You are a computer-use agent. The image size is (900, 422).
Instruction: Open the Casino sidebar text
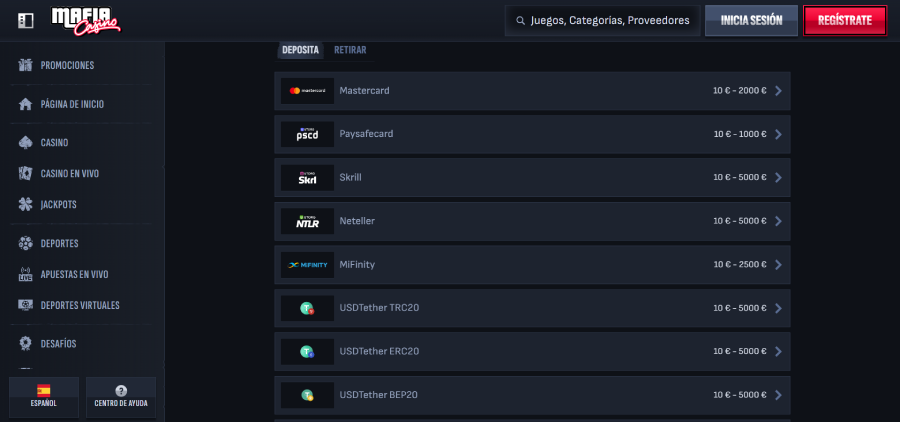click(55, 142)
